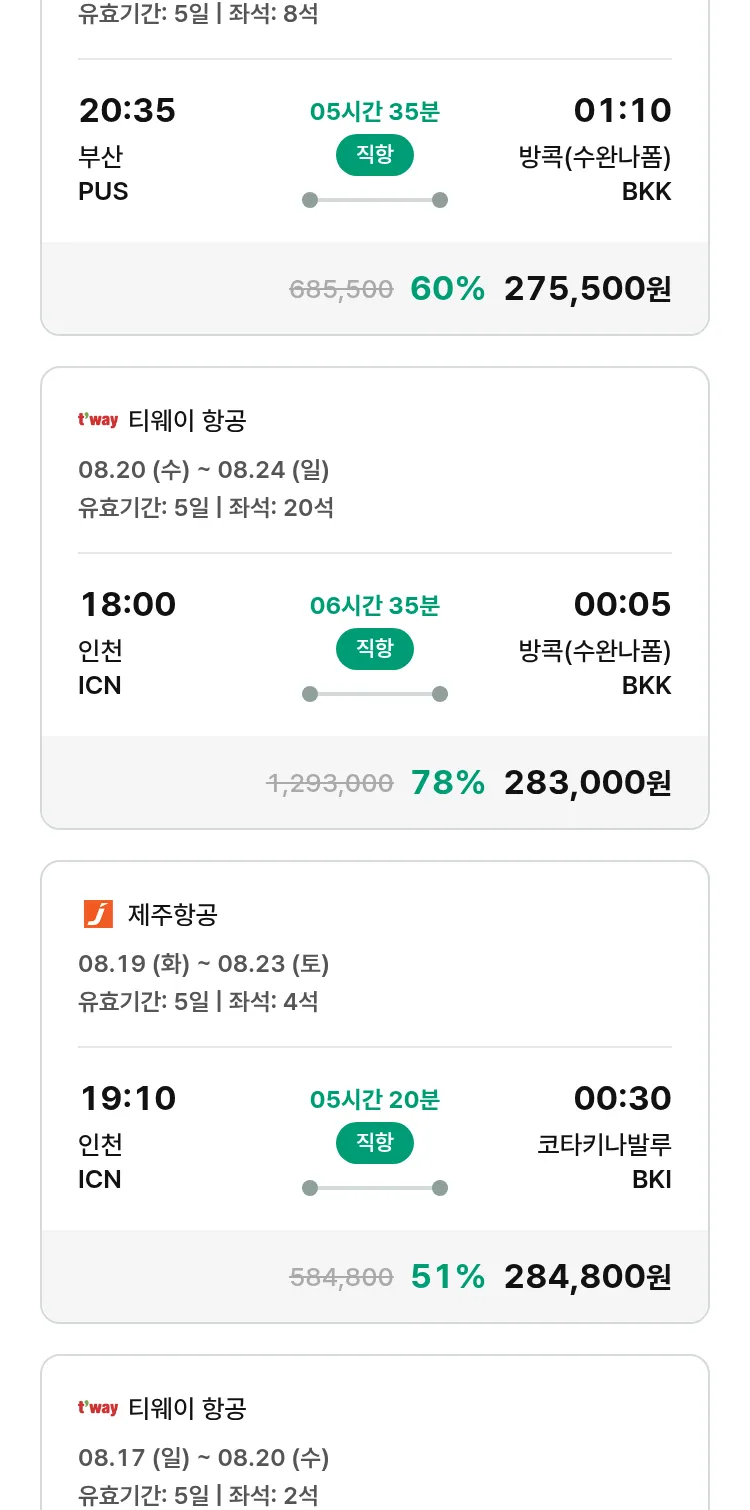
Task: Tap the 코타키나발루 destination text
Action: [x=604, y=1145]
